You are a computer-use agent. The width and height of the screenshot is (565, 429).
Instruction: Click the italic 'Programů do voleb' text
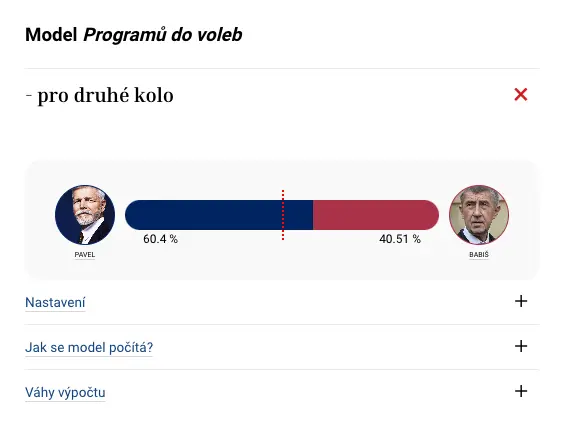pyautogui.click(x=163, y=35)
